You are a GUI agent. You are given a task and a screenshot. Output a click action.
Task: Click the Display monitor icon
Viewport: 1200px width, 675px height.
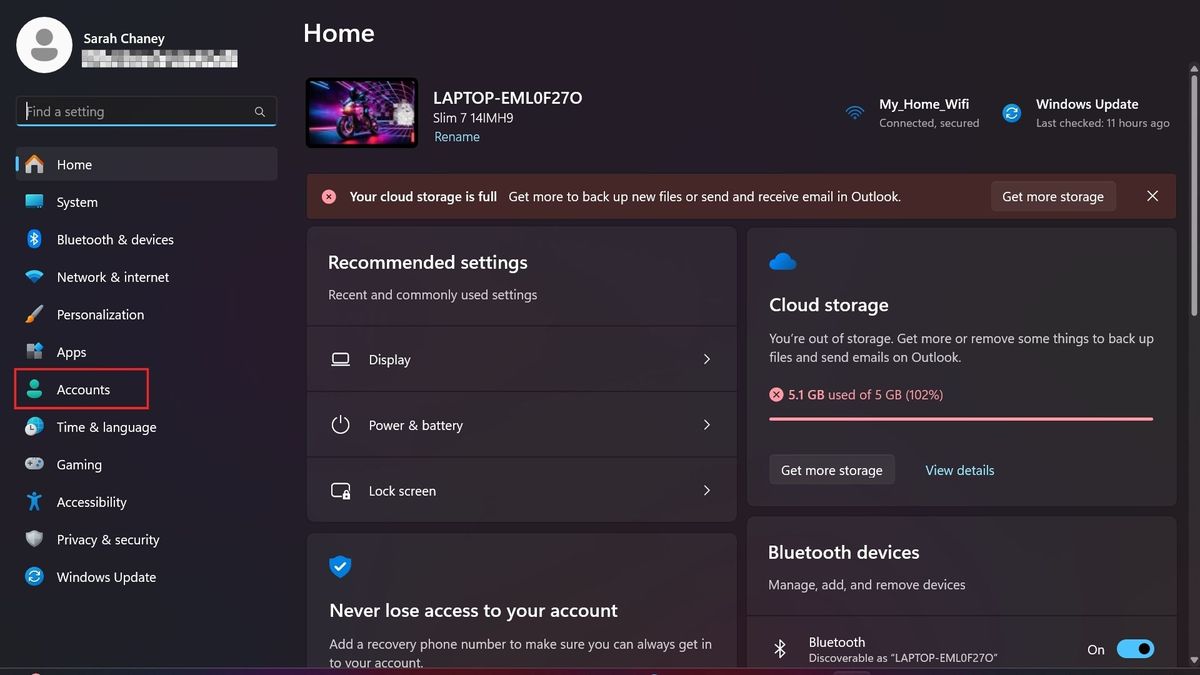click(341, 359)
